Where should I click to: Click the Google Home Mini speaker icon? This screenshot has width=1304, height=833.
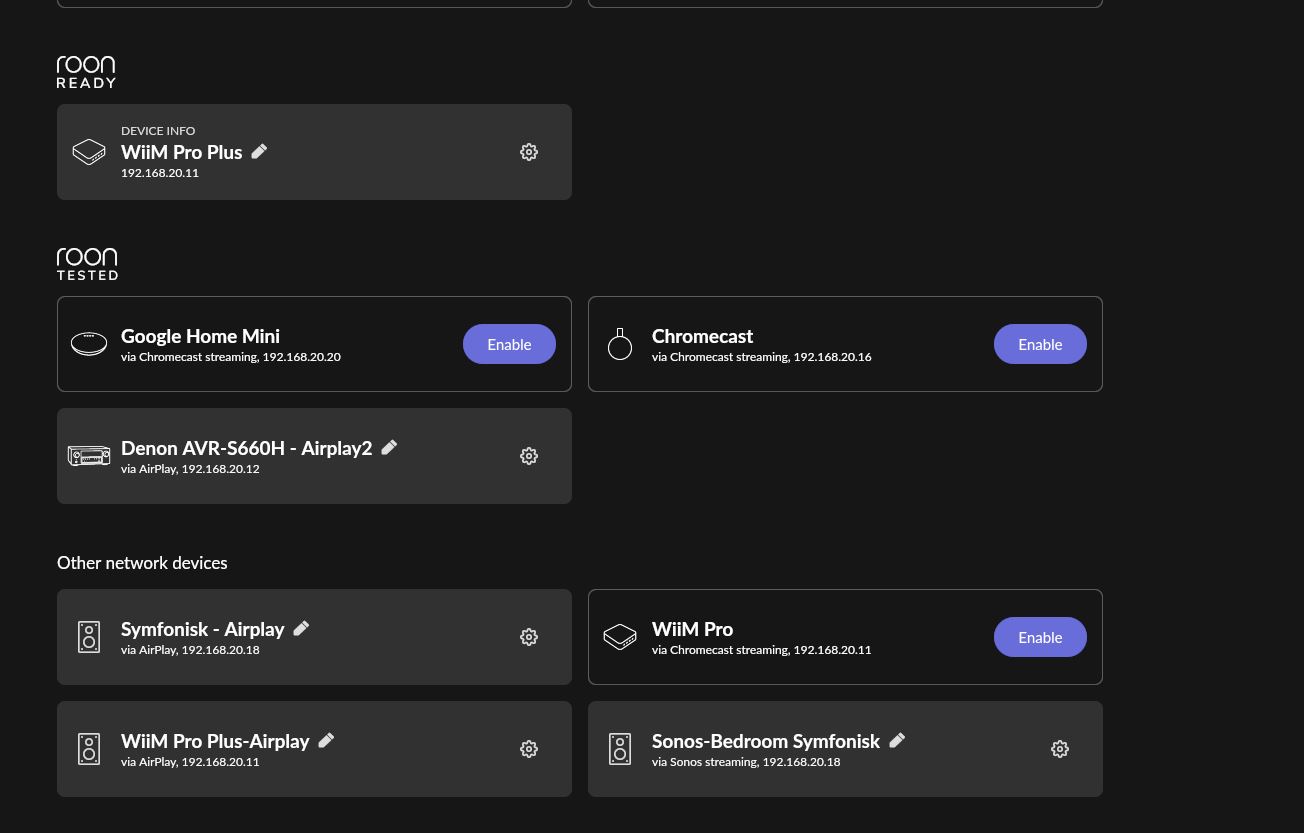click(x=89, y=344)
